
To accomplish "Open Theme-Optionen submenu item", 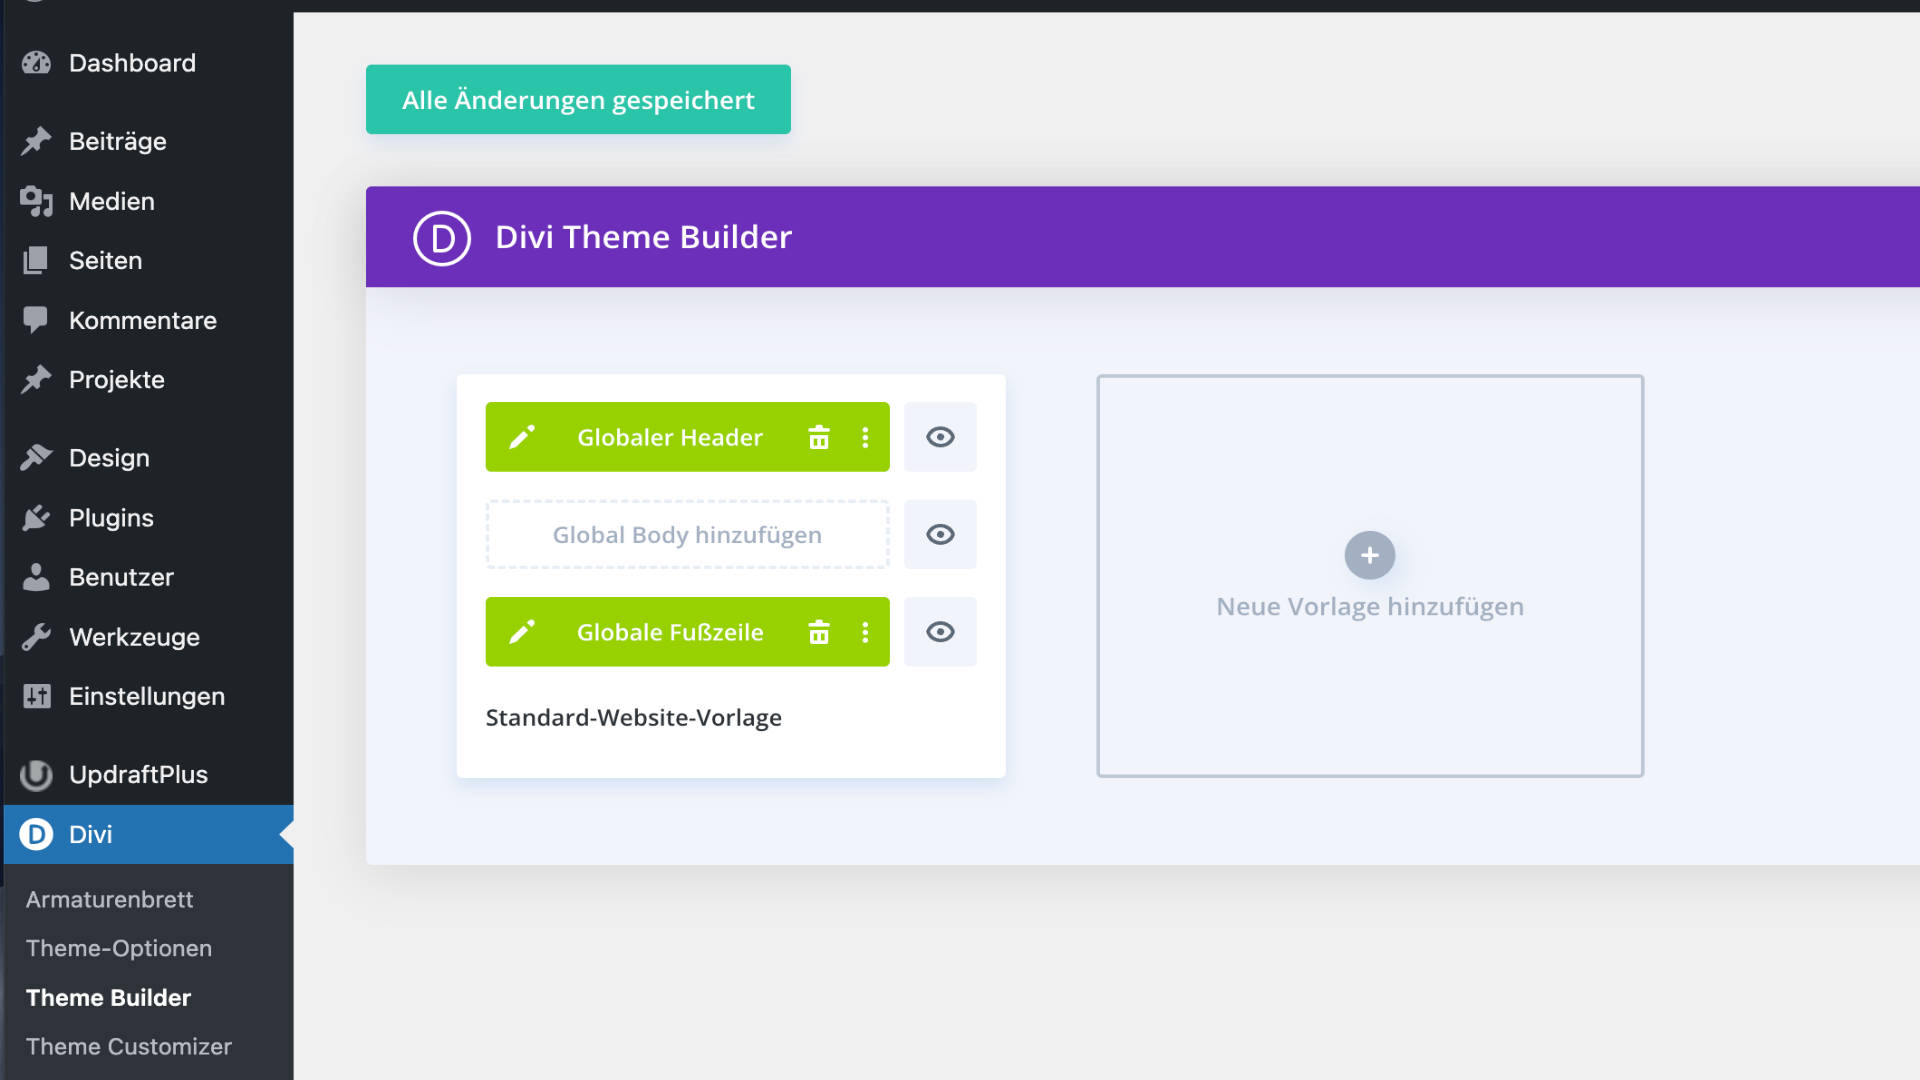I will [x=118, y=948].
